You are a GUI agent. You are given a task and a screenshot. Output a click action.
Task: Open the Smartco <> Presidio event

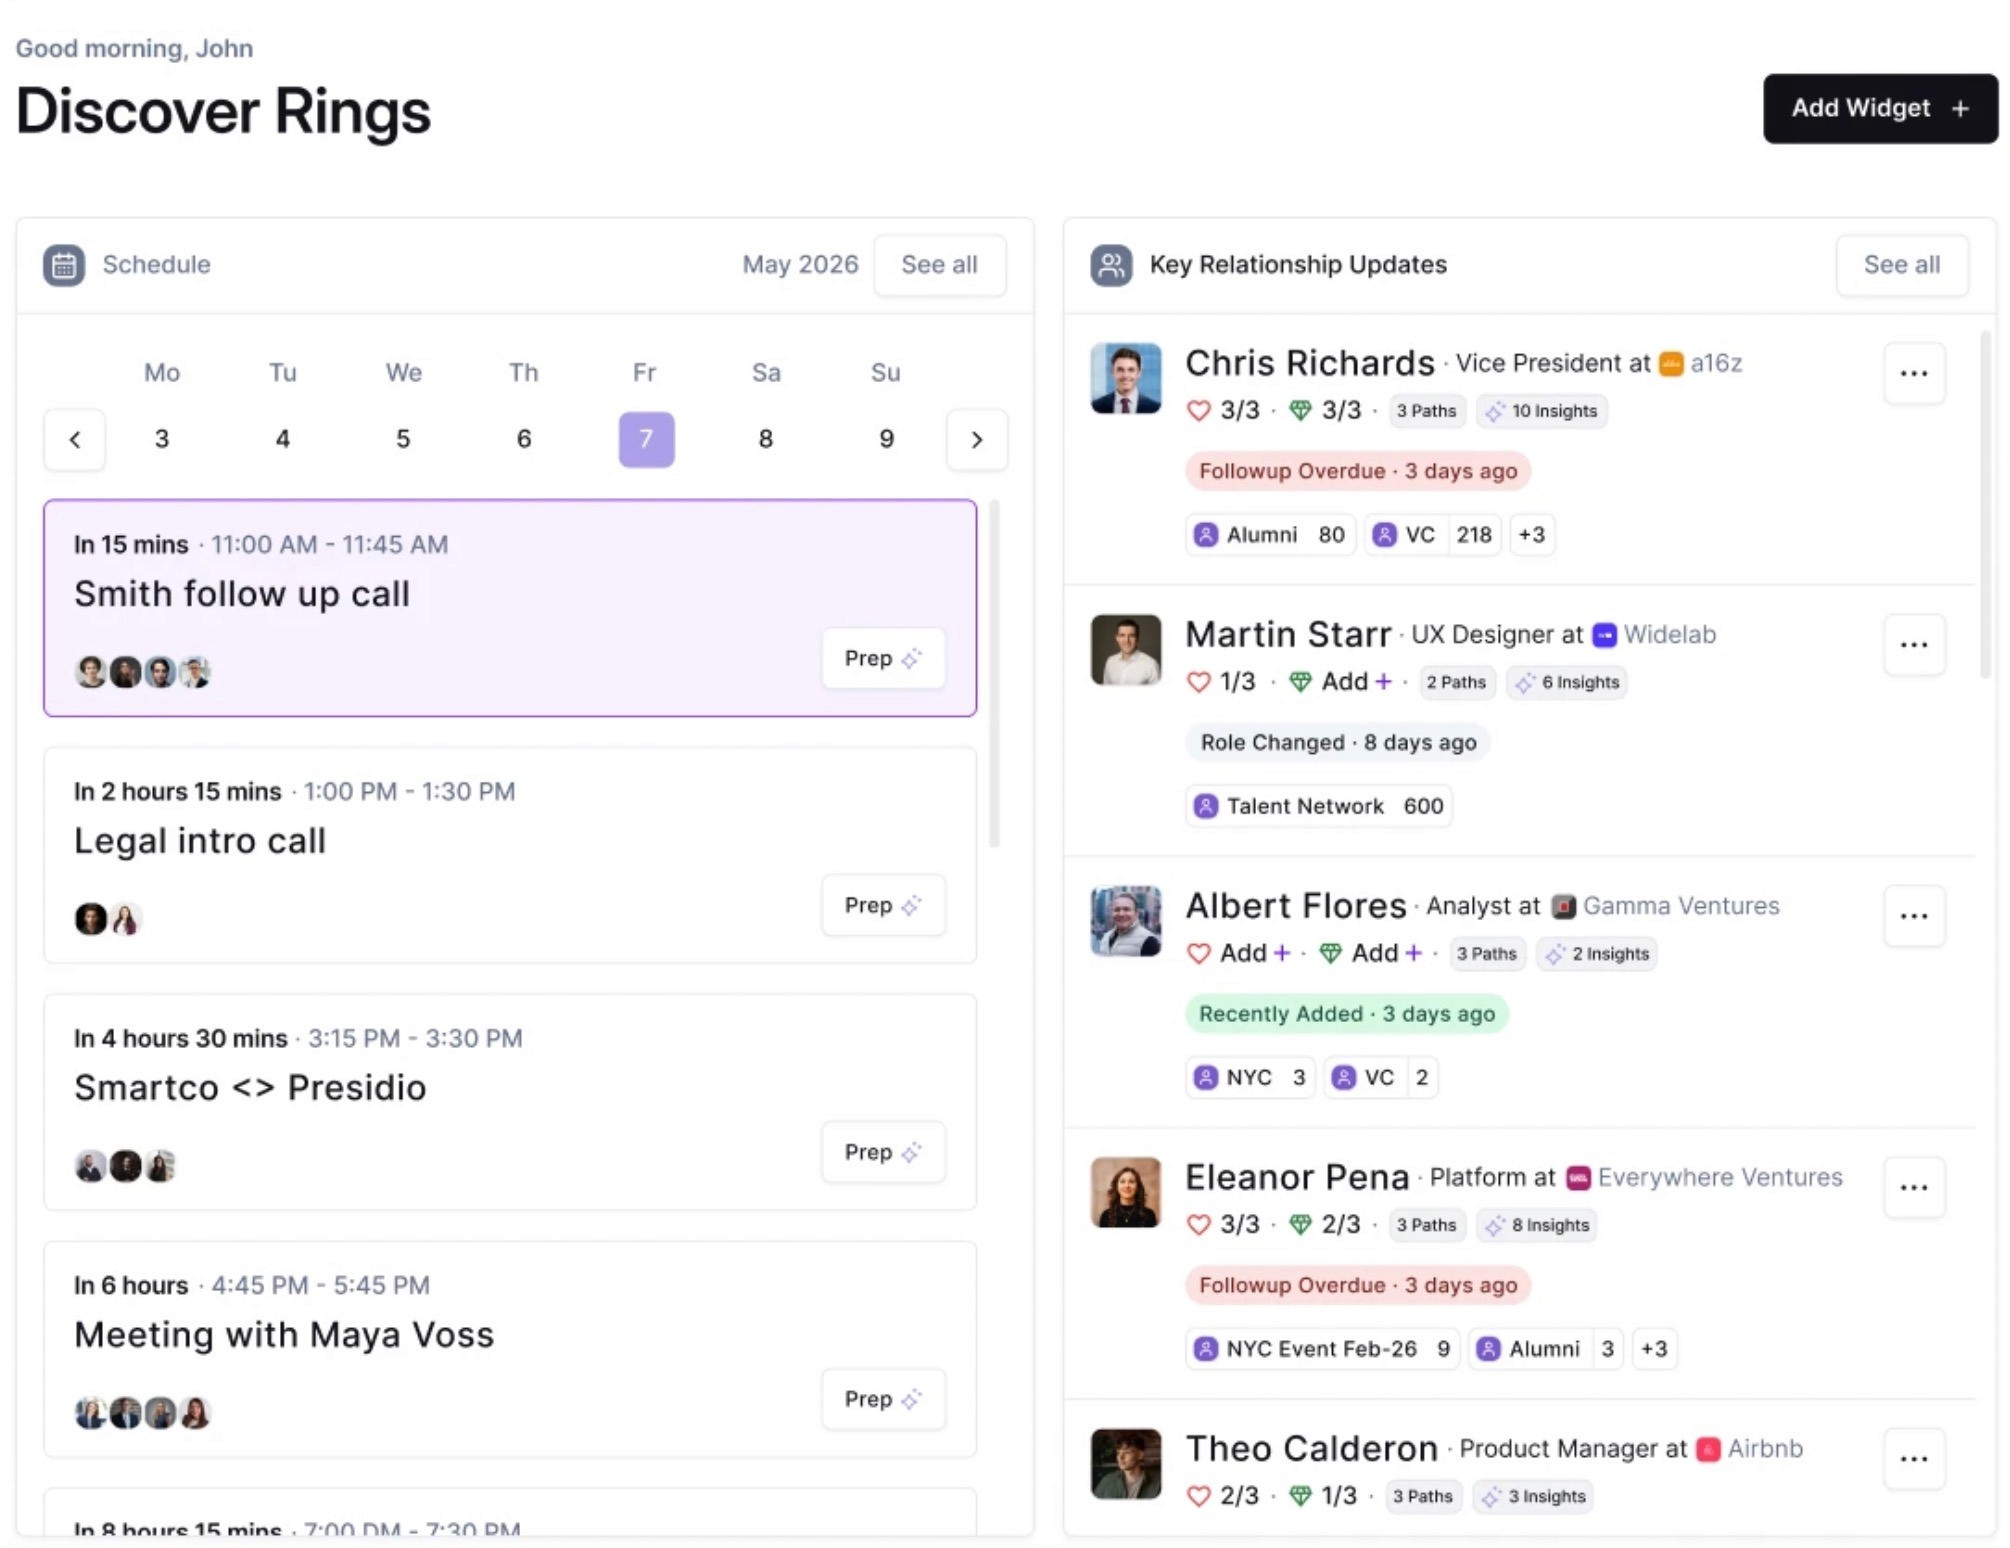(x=510, y=1102)
